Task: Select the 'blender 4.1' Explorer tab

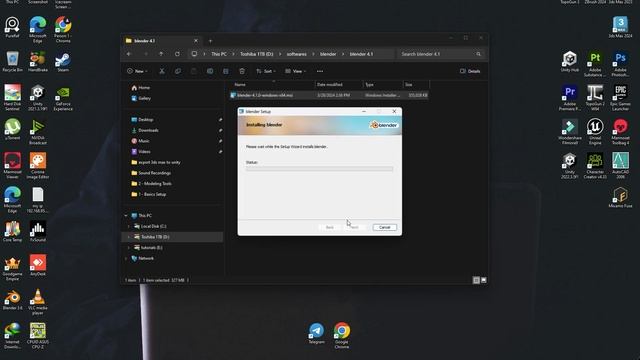Action: pyautogui.click(x=162, y=41)
